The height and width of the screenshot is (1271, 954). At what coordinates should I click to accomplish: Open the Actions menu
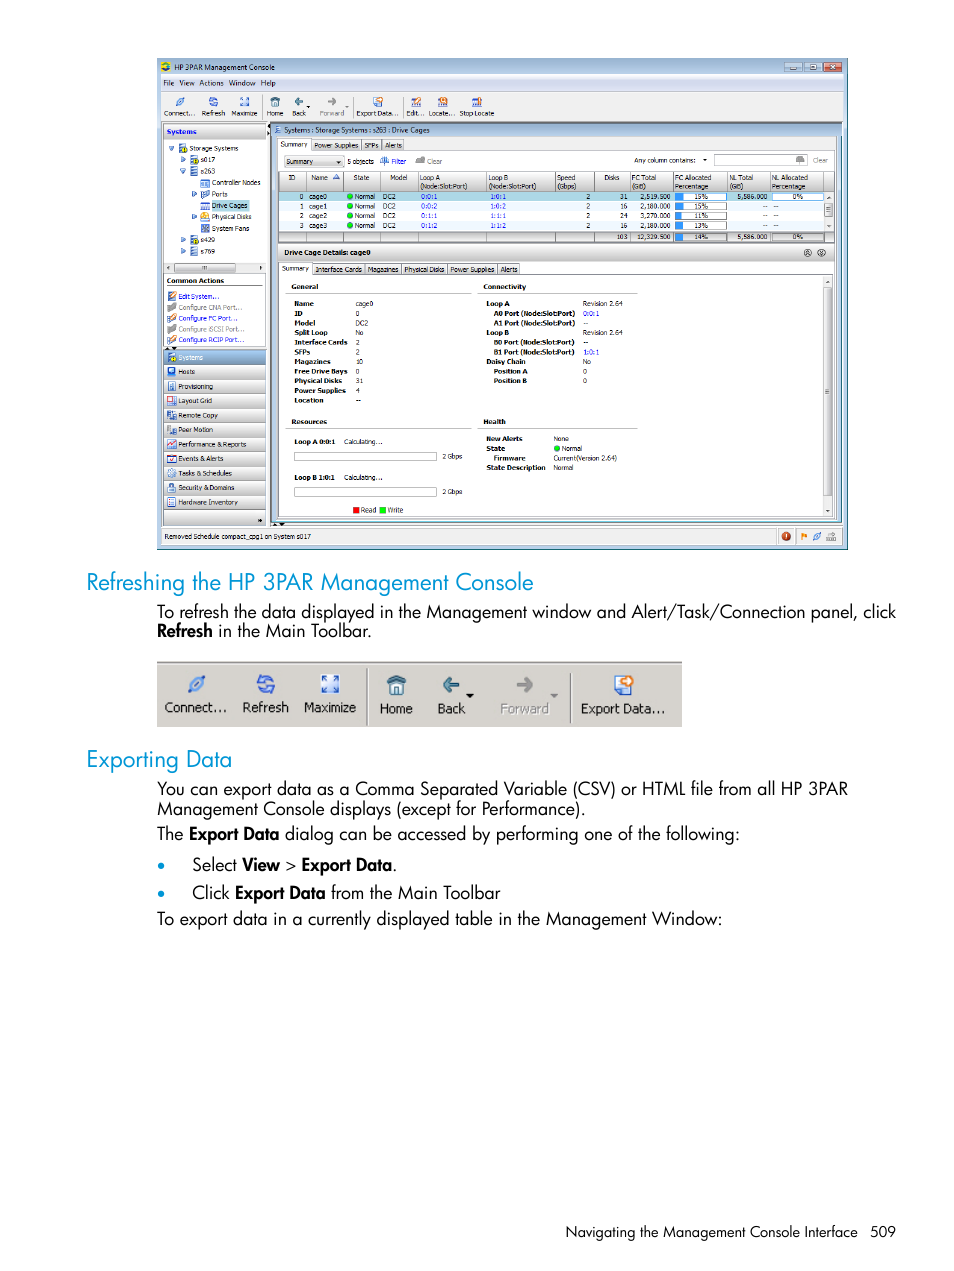(x=211, y=83)
